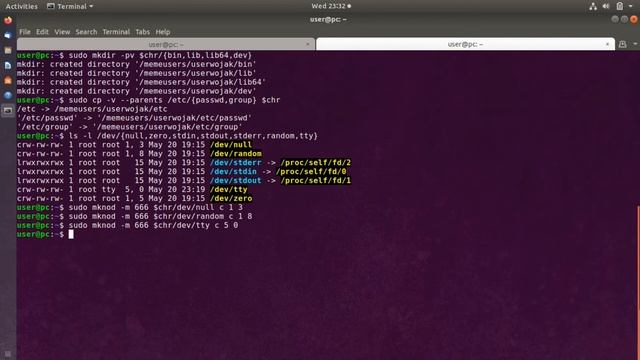
Task: Open the File menu
Action: pos(24,32)
